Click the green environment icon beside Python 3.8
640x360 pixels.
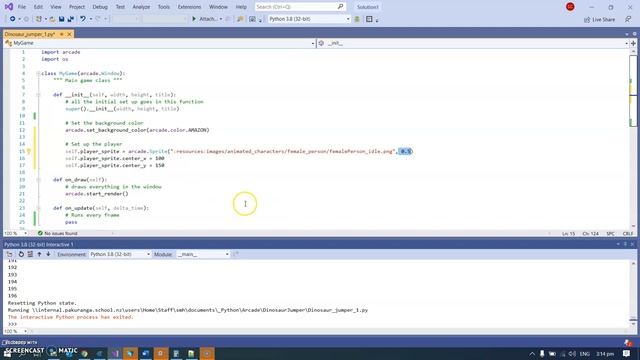point(357,19)
